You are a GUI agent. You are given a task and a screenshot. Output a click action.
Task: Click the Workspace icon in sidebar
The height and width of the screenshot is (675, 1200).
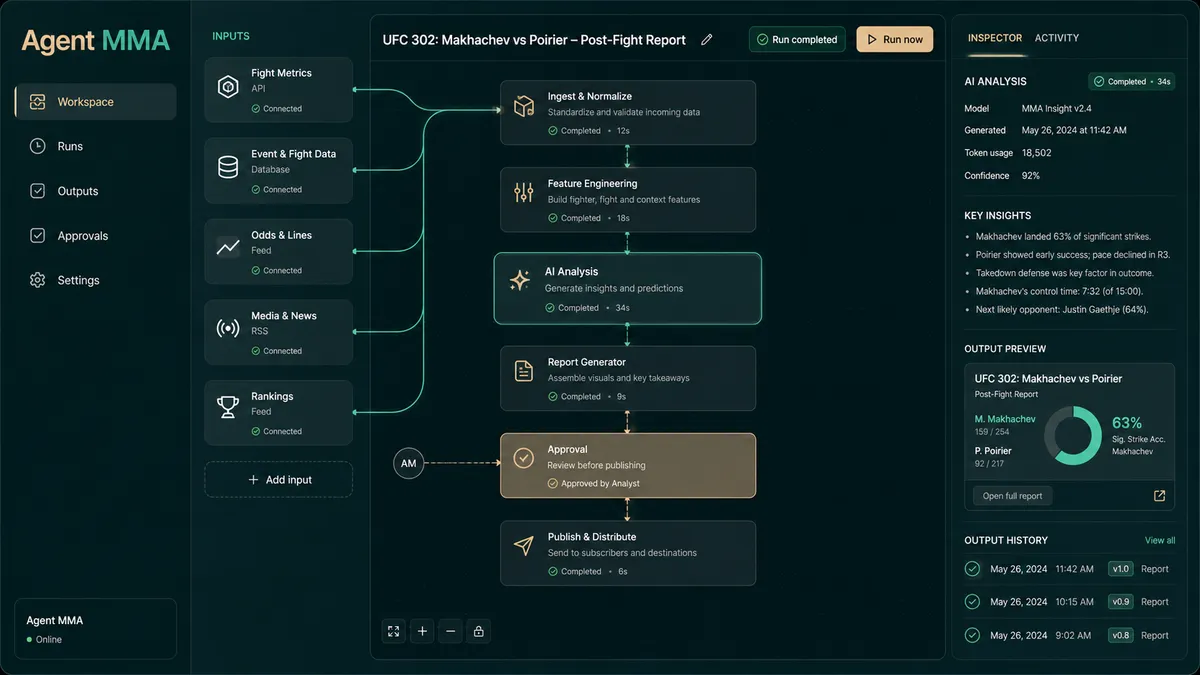[x=38, y=102]
